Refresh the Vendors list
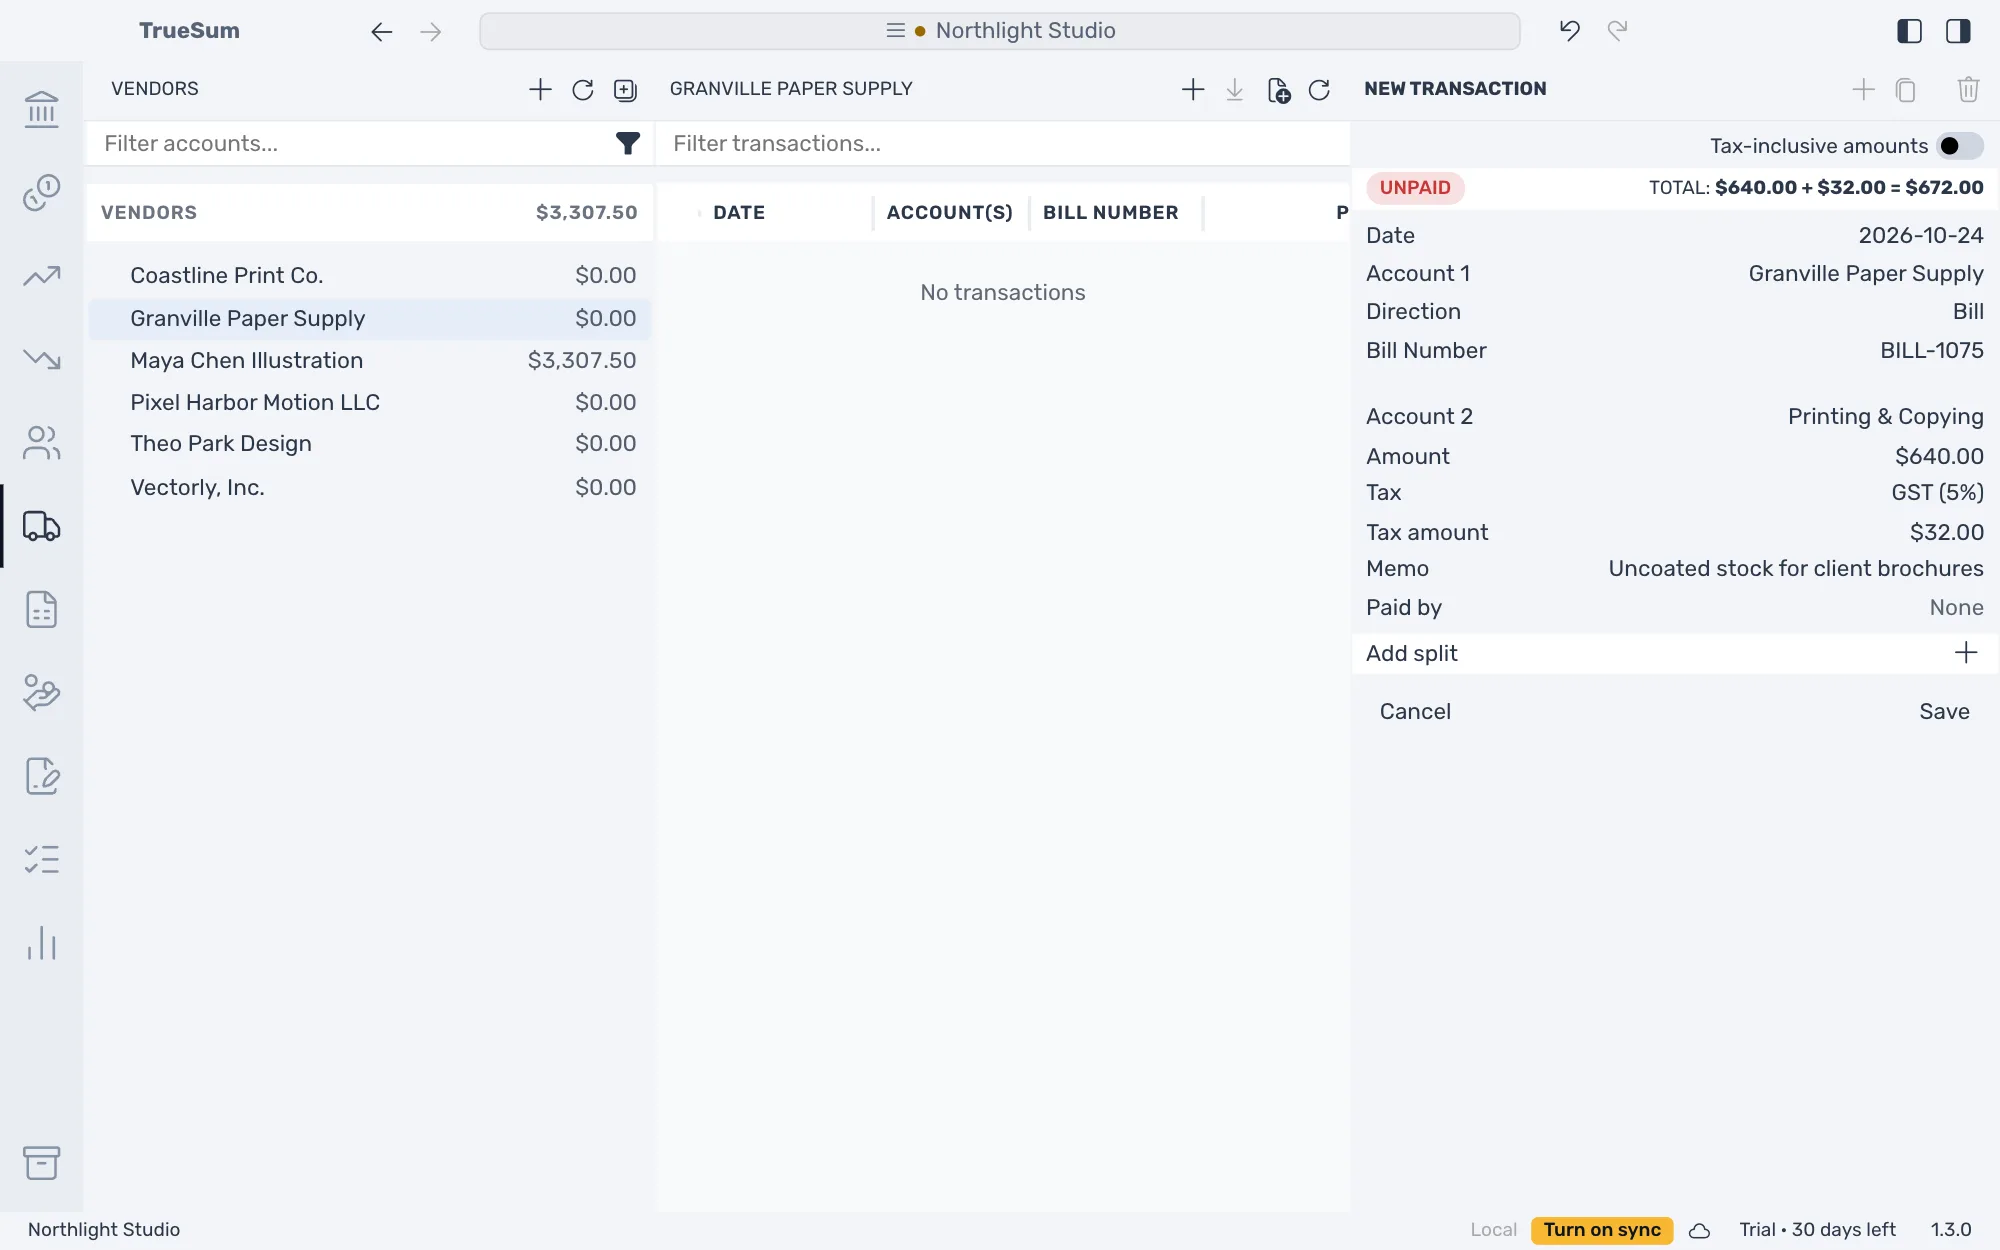The height and width of the screenshot is (1250, 2000). (x=582, y=90)
